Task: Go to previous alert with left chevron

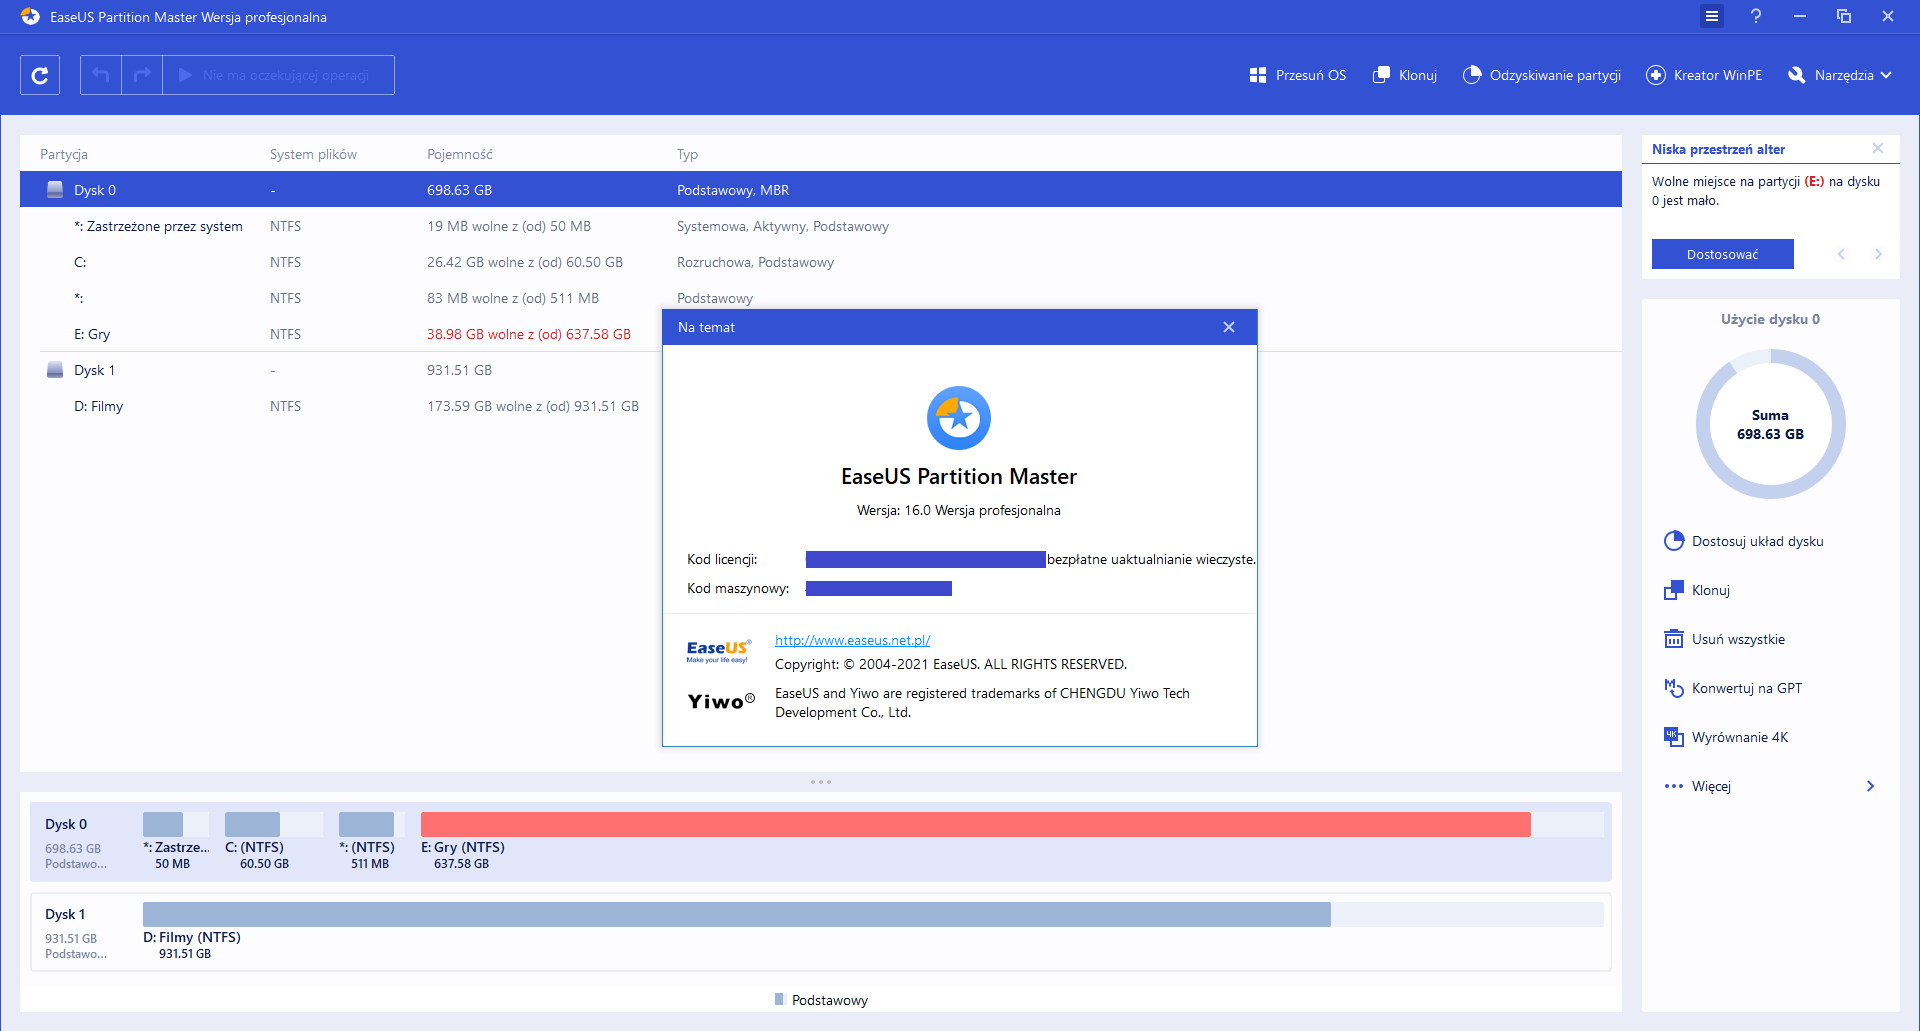Action: [1841, 254]
